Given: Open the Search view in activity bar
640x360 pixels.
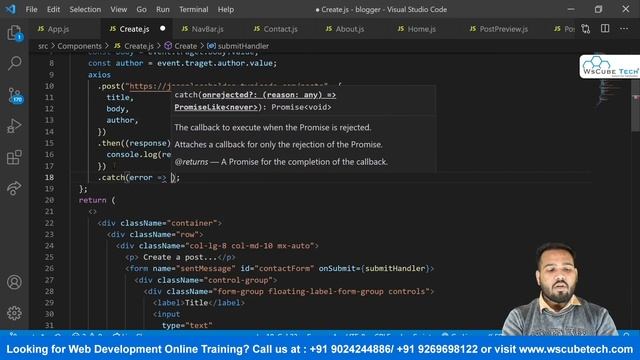Looking at the screenshot, I should (x=14, y=63).
